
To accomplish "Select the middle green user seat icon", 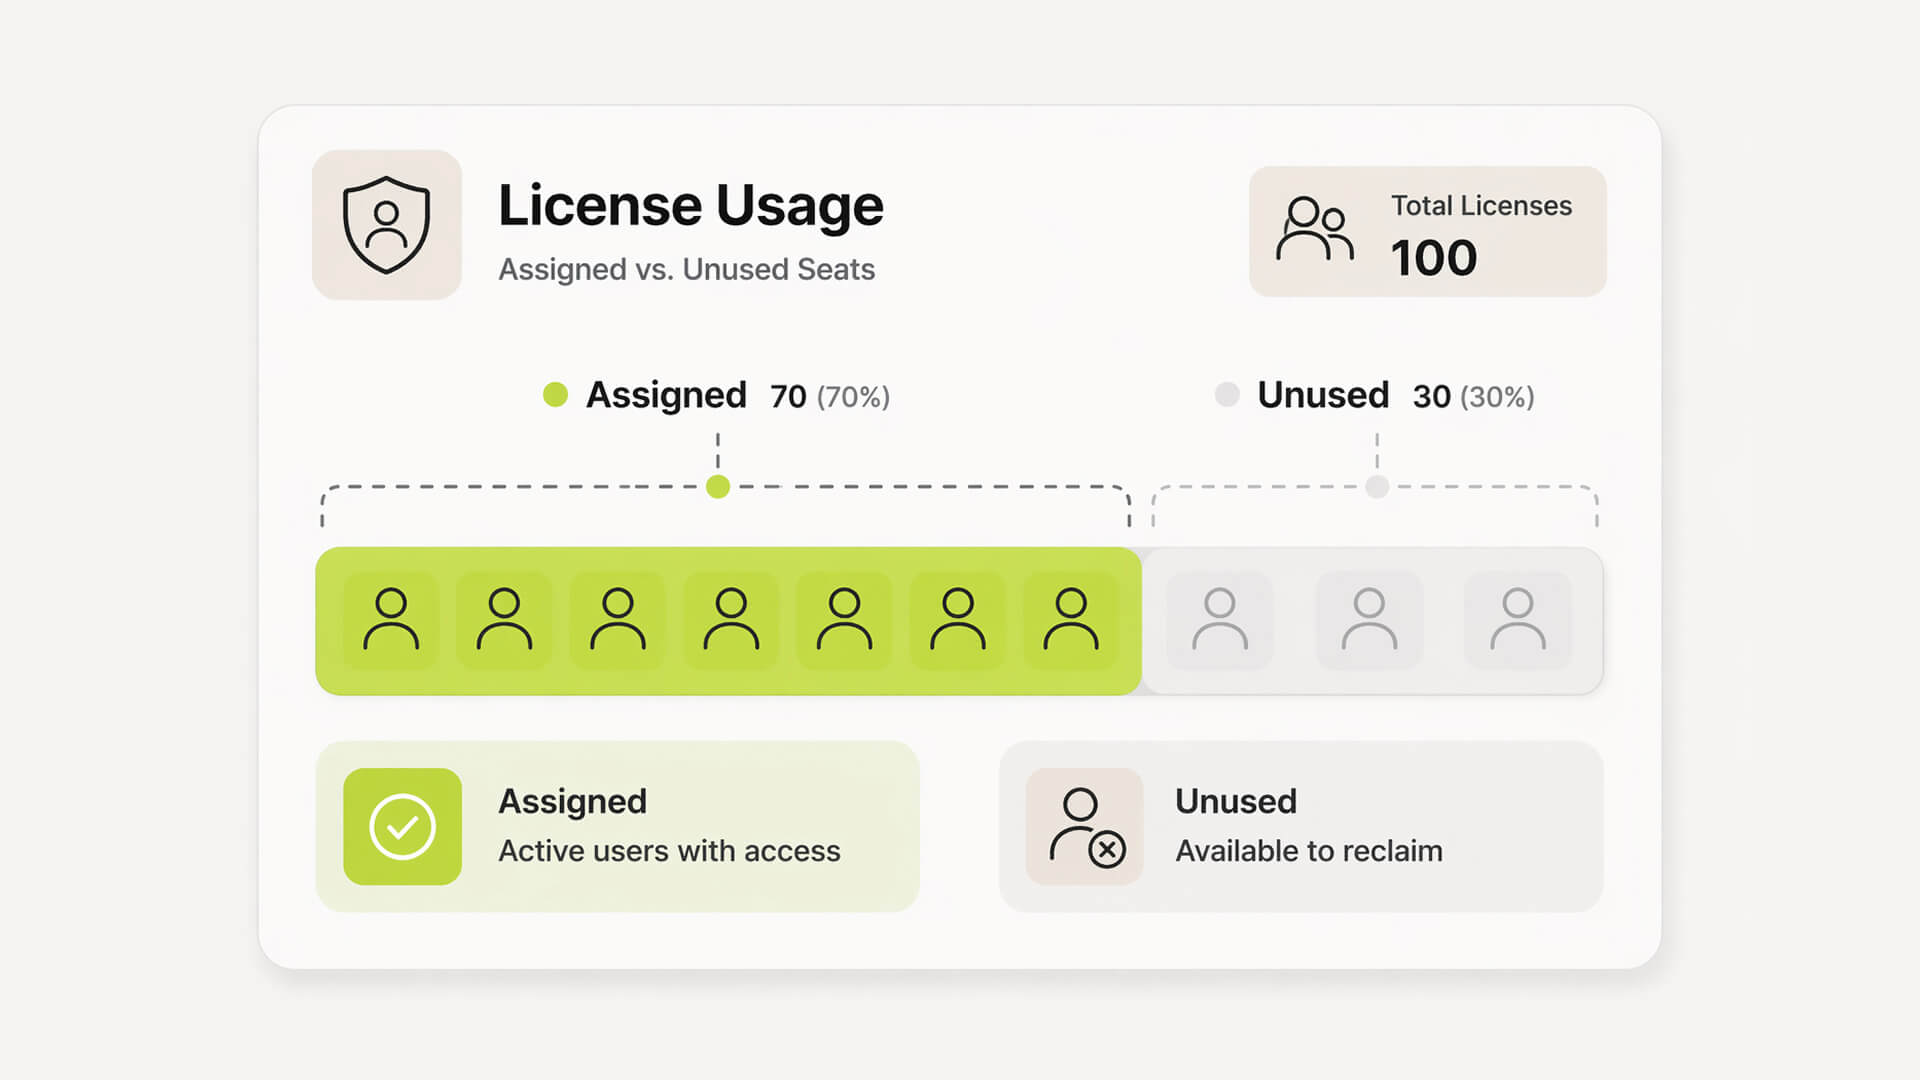I will pyautogui.click(x=730, y=620).
